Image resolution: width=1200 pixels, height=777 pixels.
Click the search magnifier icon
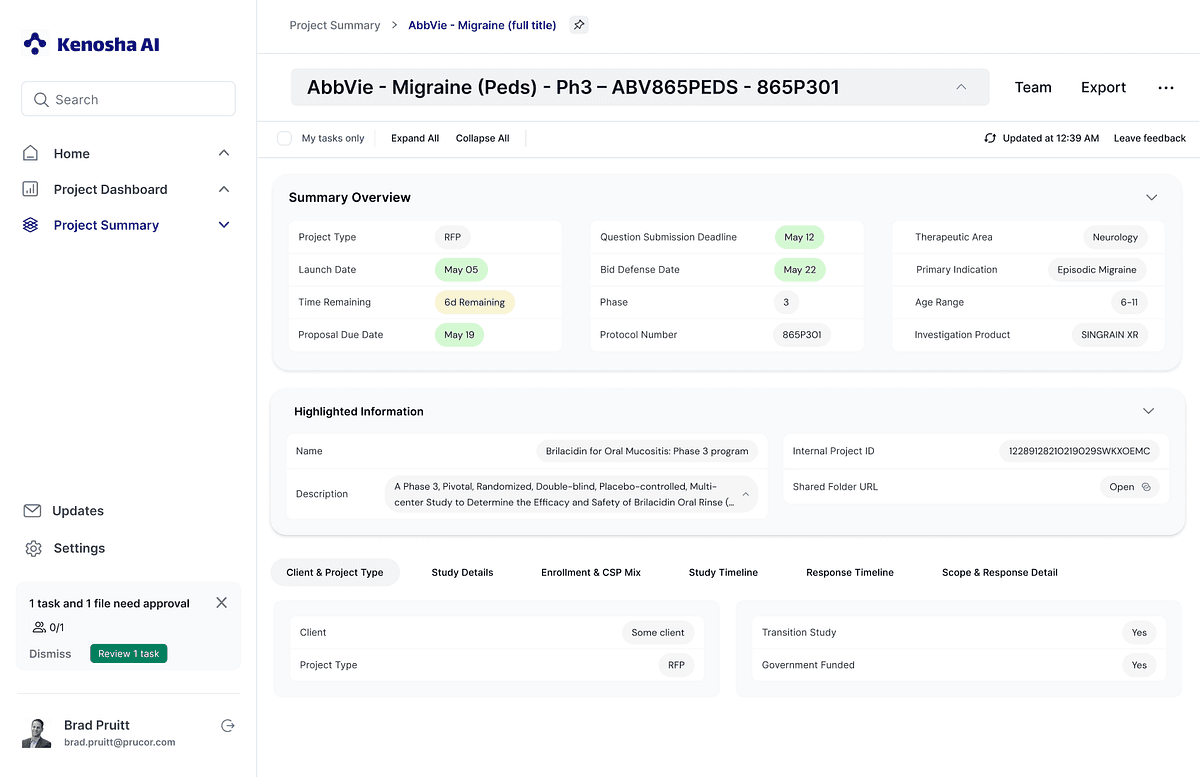coord(41,100)
